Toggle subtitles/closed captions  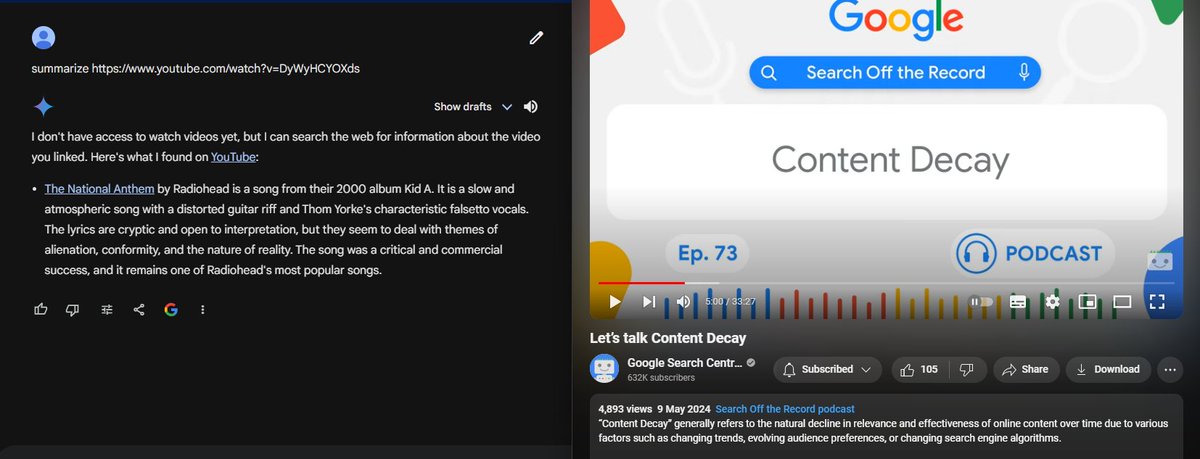pyautogui.click(x=1018, y=301)
